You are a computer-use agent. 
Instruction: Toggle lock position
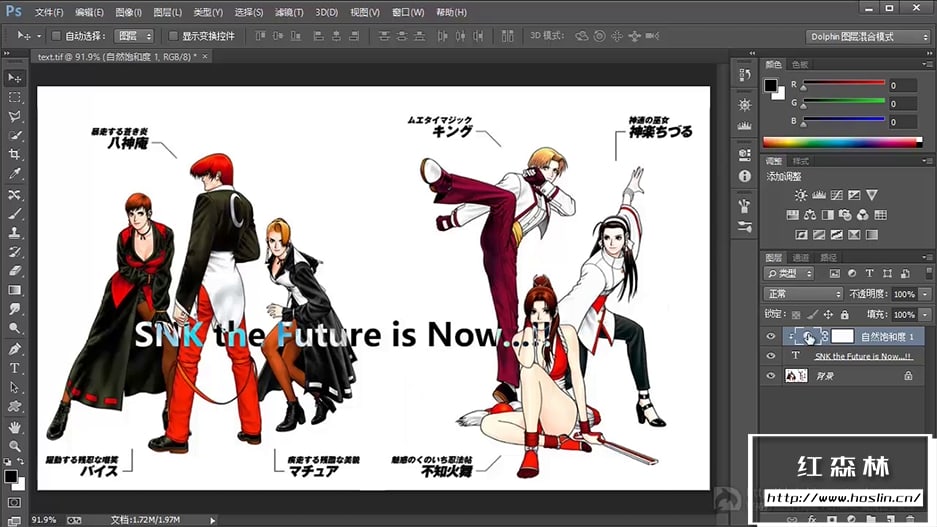(828, 314)
